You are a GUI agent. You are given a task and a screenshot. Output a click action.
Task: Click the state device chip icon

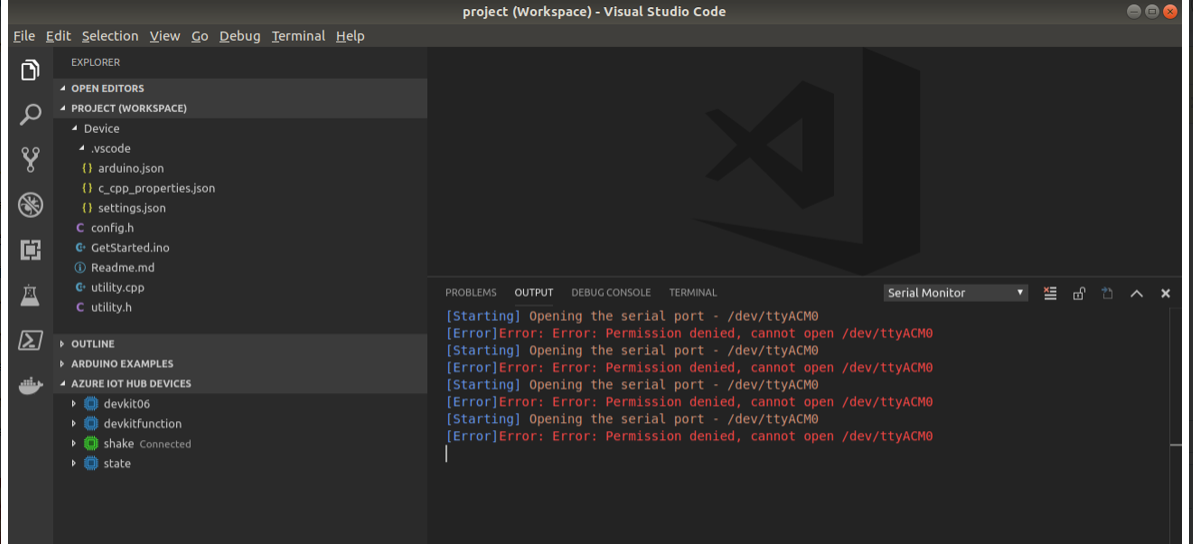coord(91,463)
